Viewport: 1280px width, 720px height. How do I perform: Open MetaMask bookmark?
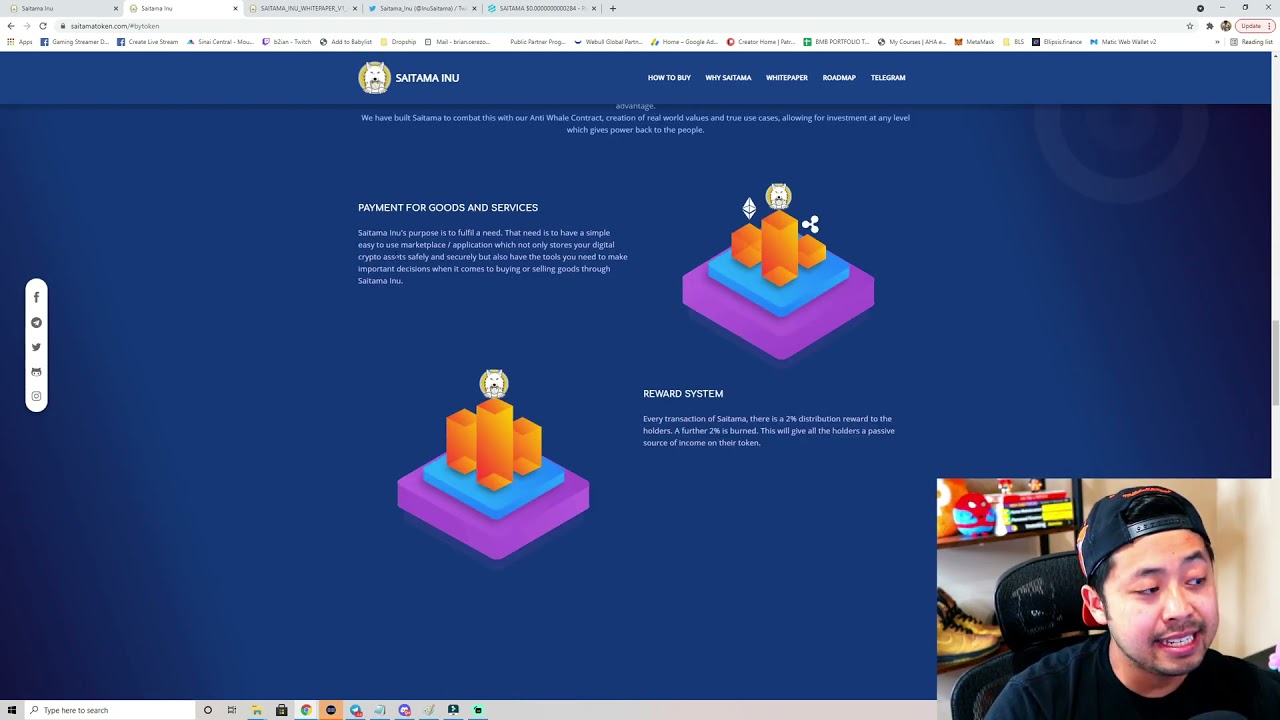pyautogui.click(x=974, y=42)
